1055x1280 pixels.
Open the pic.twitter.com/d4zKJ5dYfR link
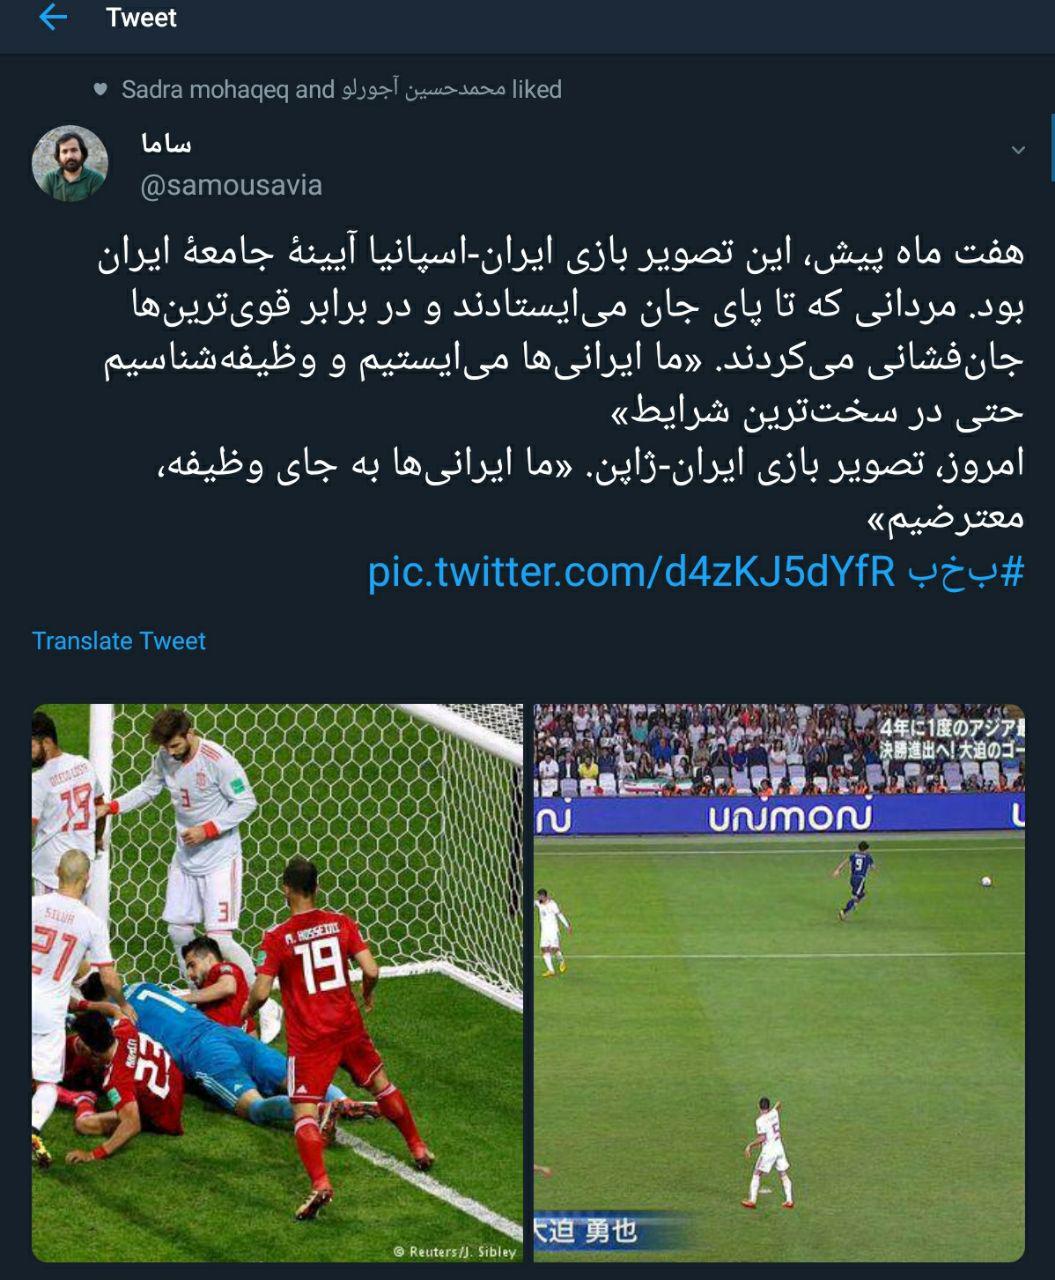pos(631,572)
